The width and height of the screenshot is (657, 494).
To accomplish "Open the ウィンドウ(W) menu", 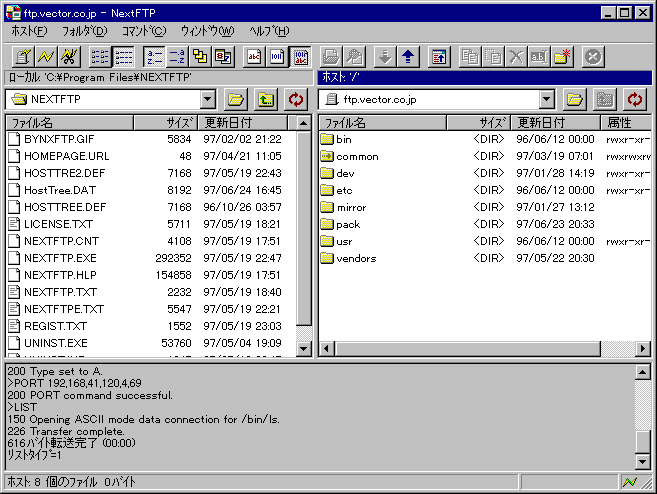I will 208,31.
